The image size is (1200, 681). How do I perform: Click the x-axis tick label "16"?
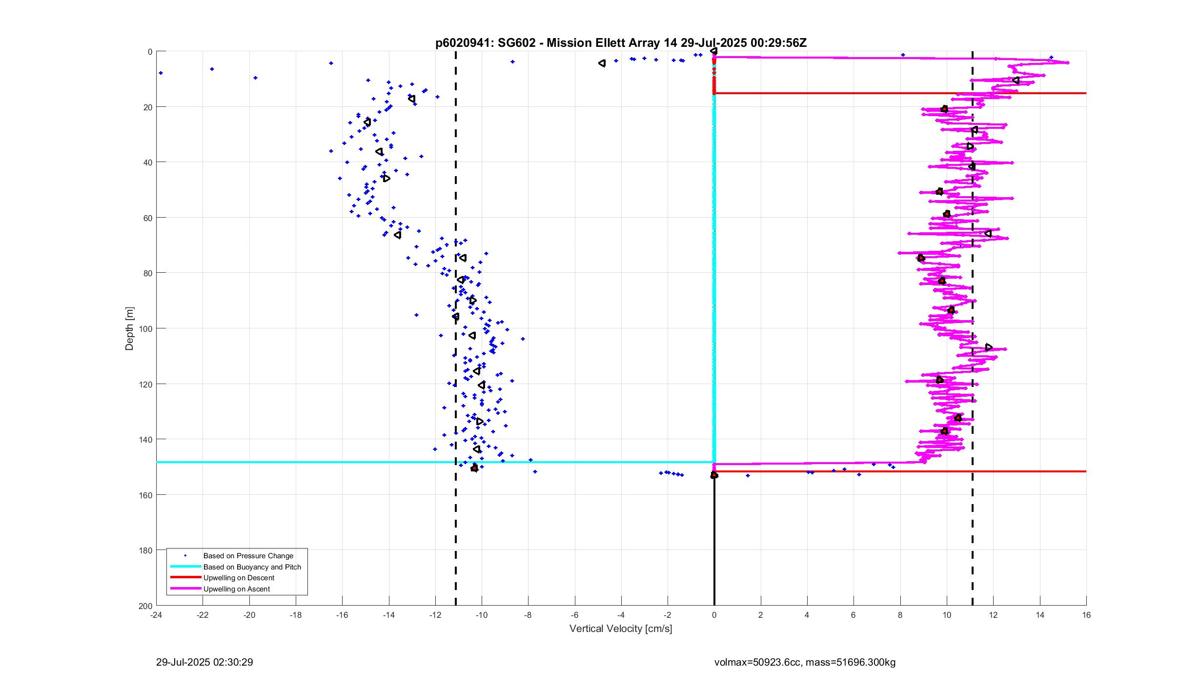coord(1086,615)
